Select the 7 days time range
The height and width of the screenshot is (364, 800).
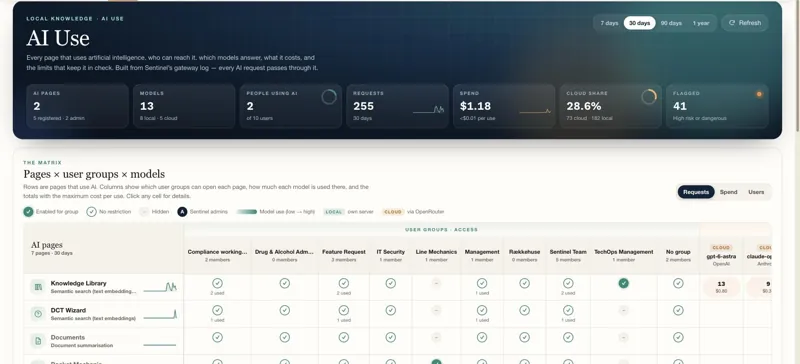tap(609, 23)
